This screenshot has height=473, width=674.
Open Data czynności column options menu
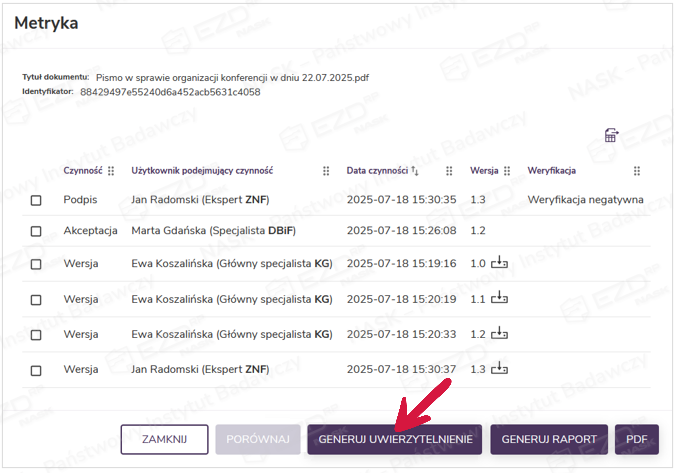(x=449, y=171)
